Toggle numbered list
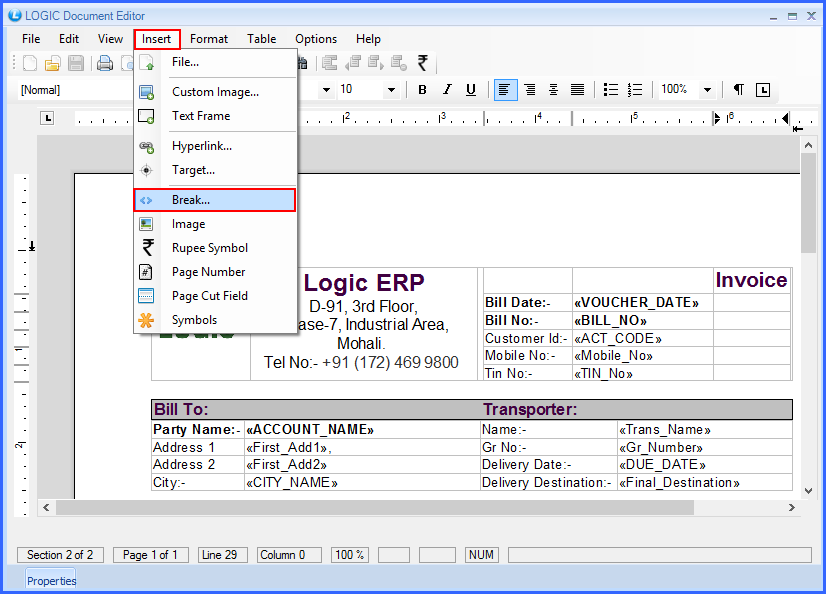The height and width of the screenshot is (594, 826). click(635, 90)
